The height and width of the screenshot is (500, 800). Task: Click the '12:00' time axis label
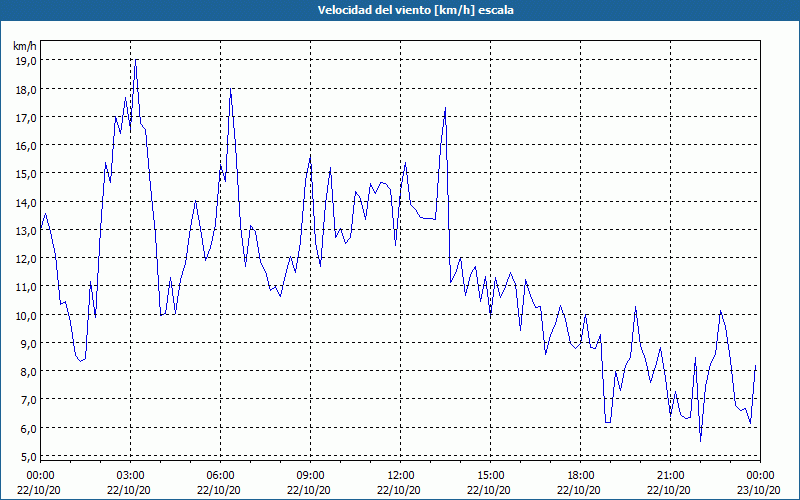pos(401,476)
